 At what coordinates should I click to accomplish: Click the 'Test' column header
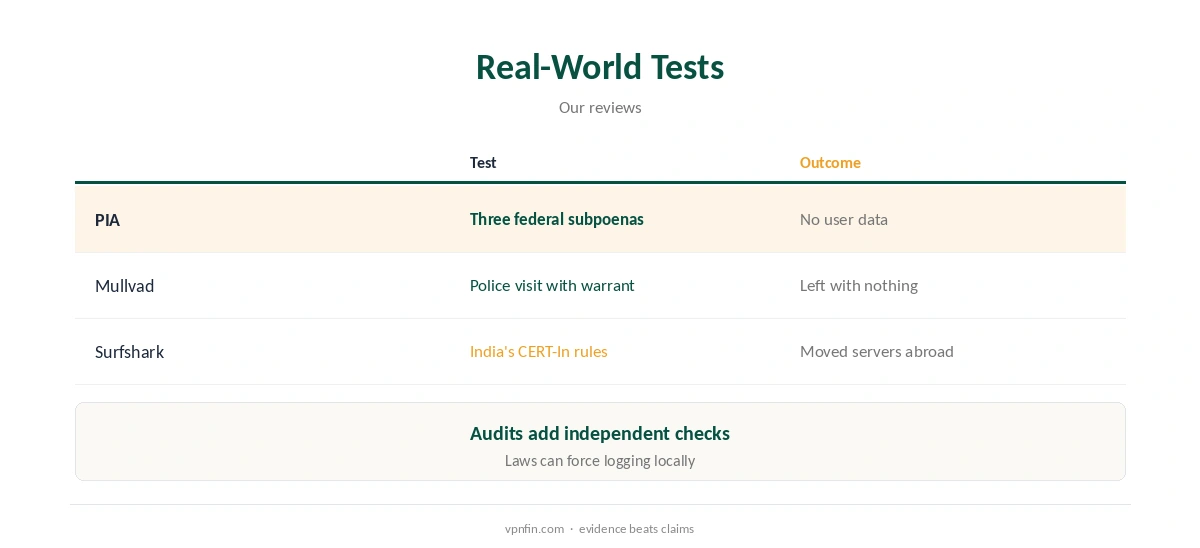tap(483, 163)
